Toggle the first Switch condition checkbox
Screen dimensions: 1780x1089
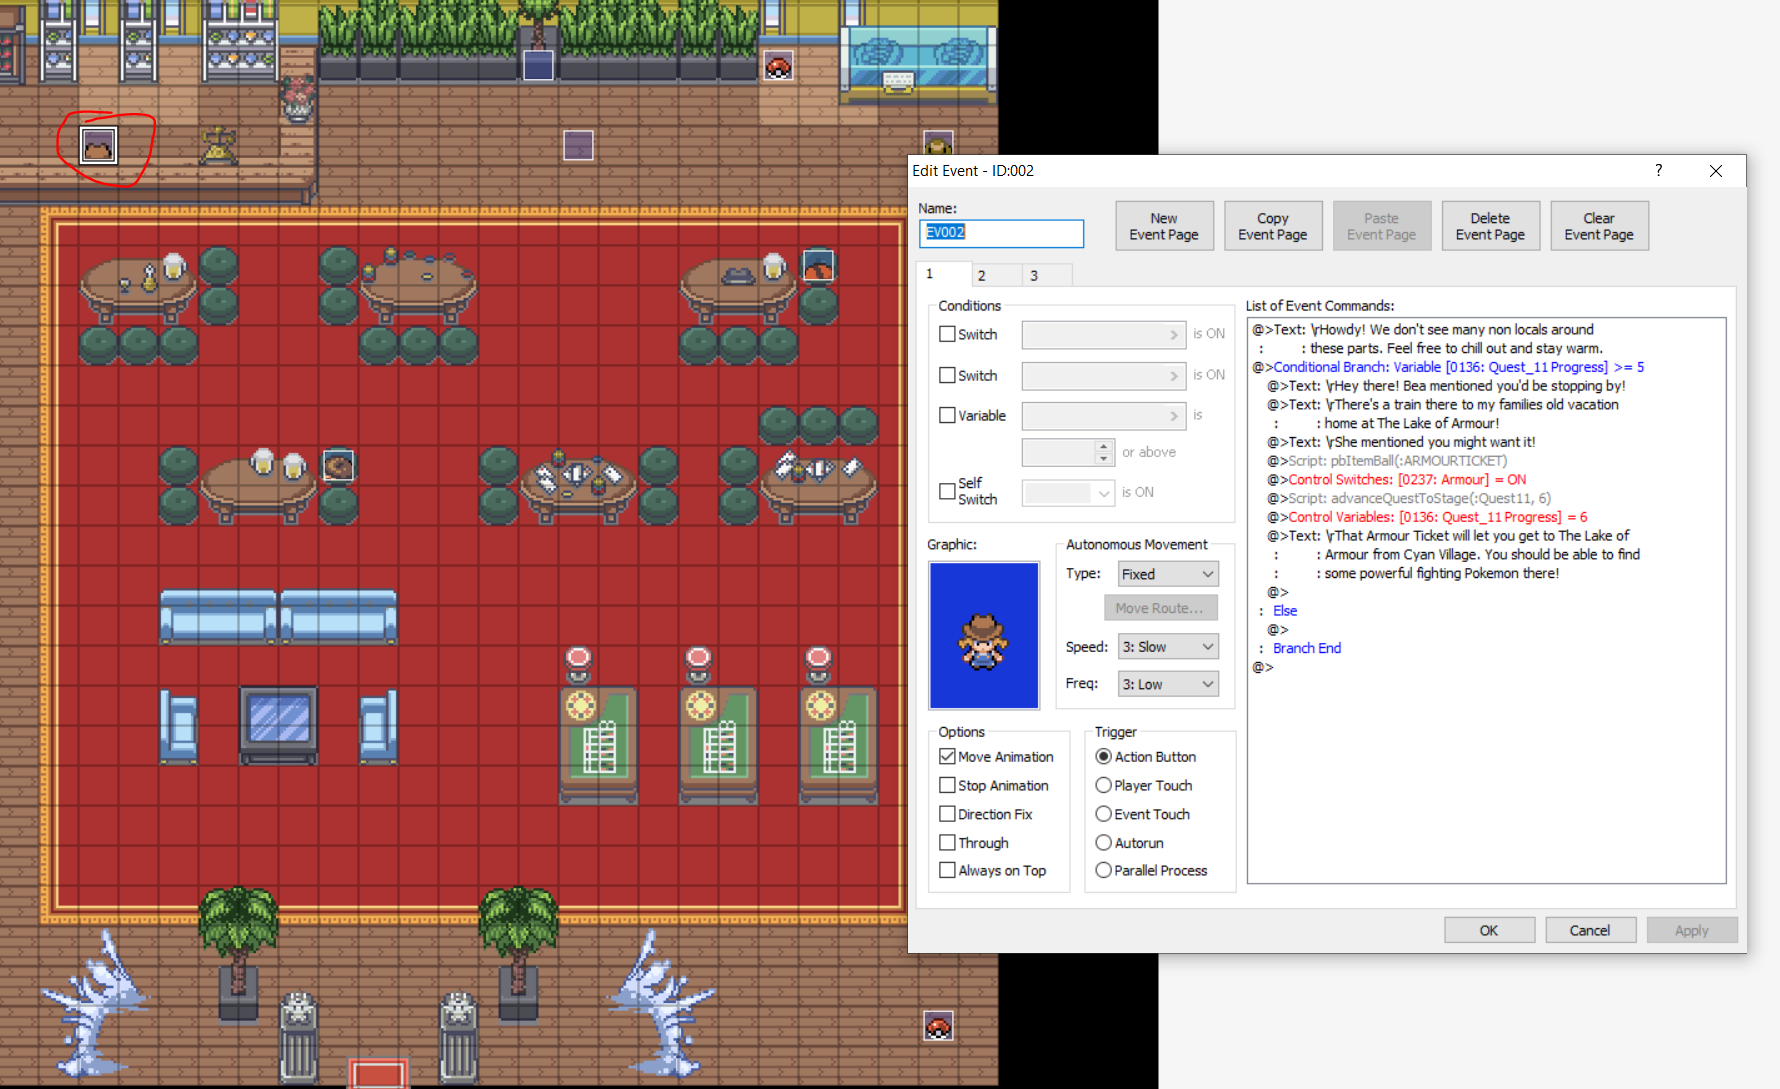click(947, 334)
